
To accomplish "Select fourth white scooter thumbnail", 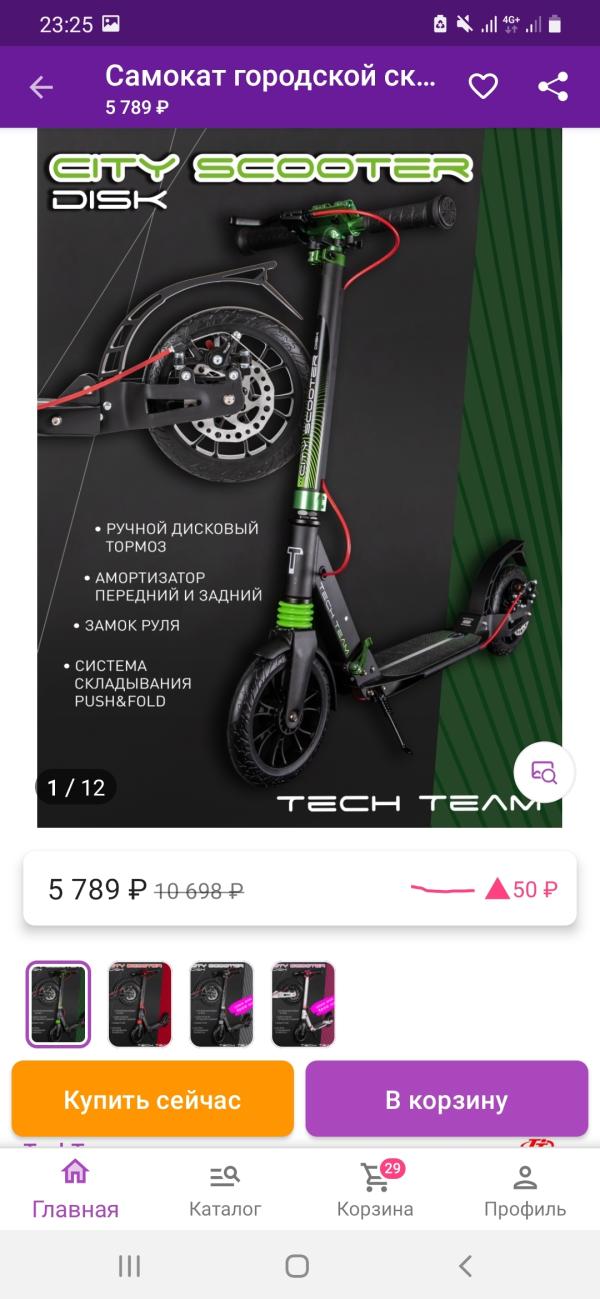I will (303, 1004).
